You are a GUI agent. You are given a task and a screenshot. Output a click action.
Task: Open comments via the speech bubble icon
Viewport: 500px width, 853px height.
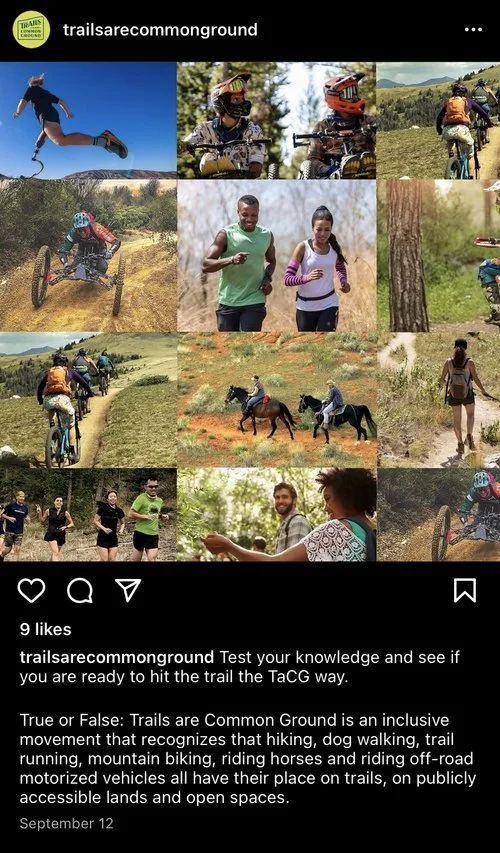80,590
